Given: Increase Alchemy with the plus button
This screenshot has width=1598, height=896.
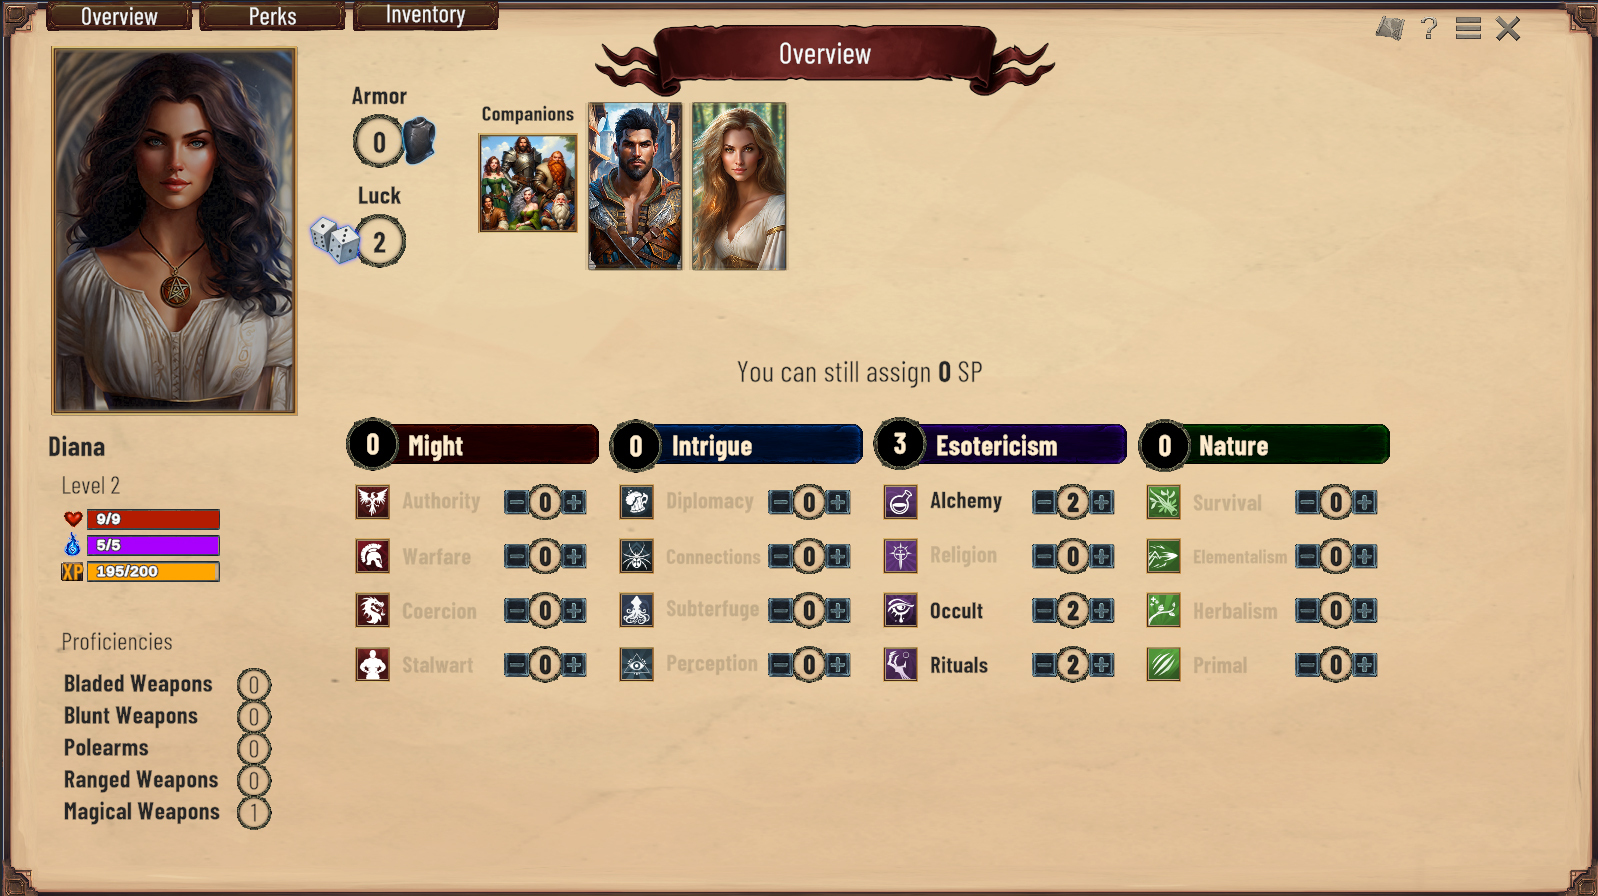Looking at the screenshot, I should click(1102, 502).
